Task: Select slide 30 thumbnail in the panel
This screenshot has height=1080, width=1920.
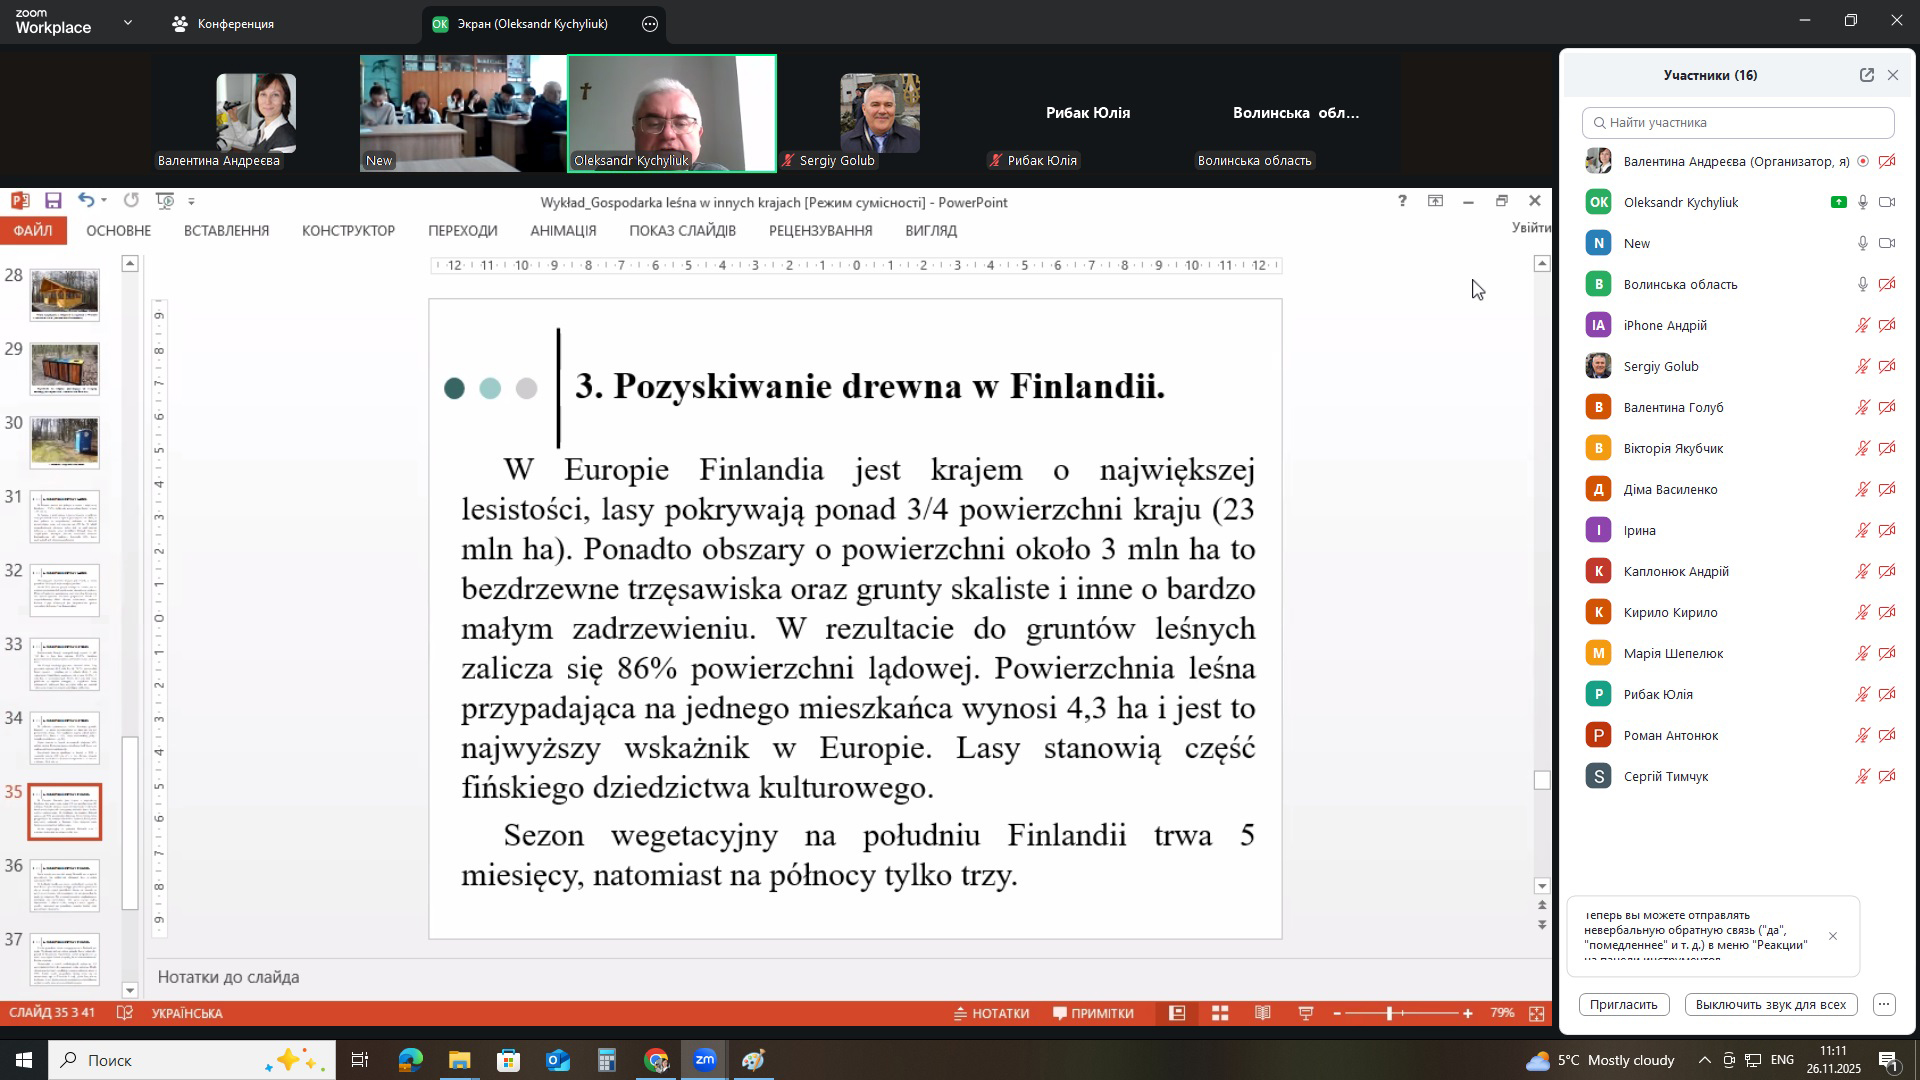Action: point(64,442)
